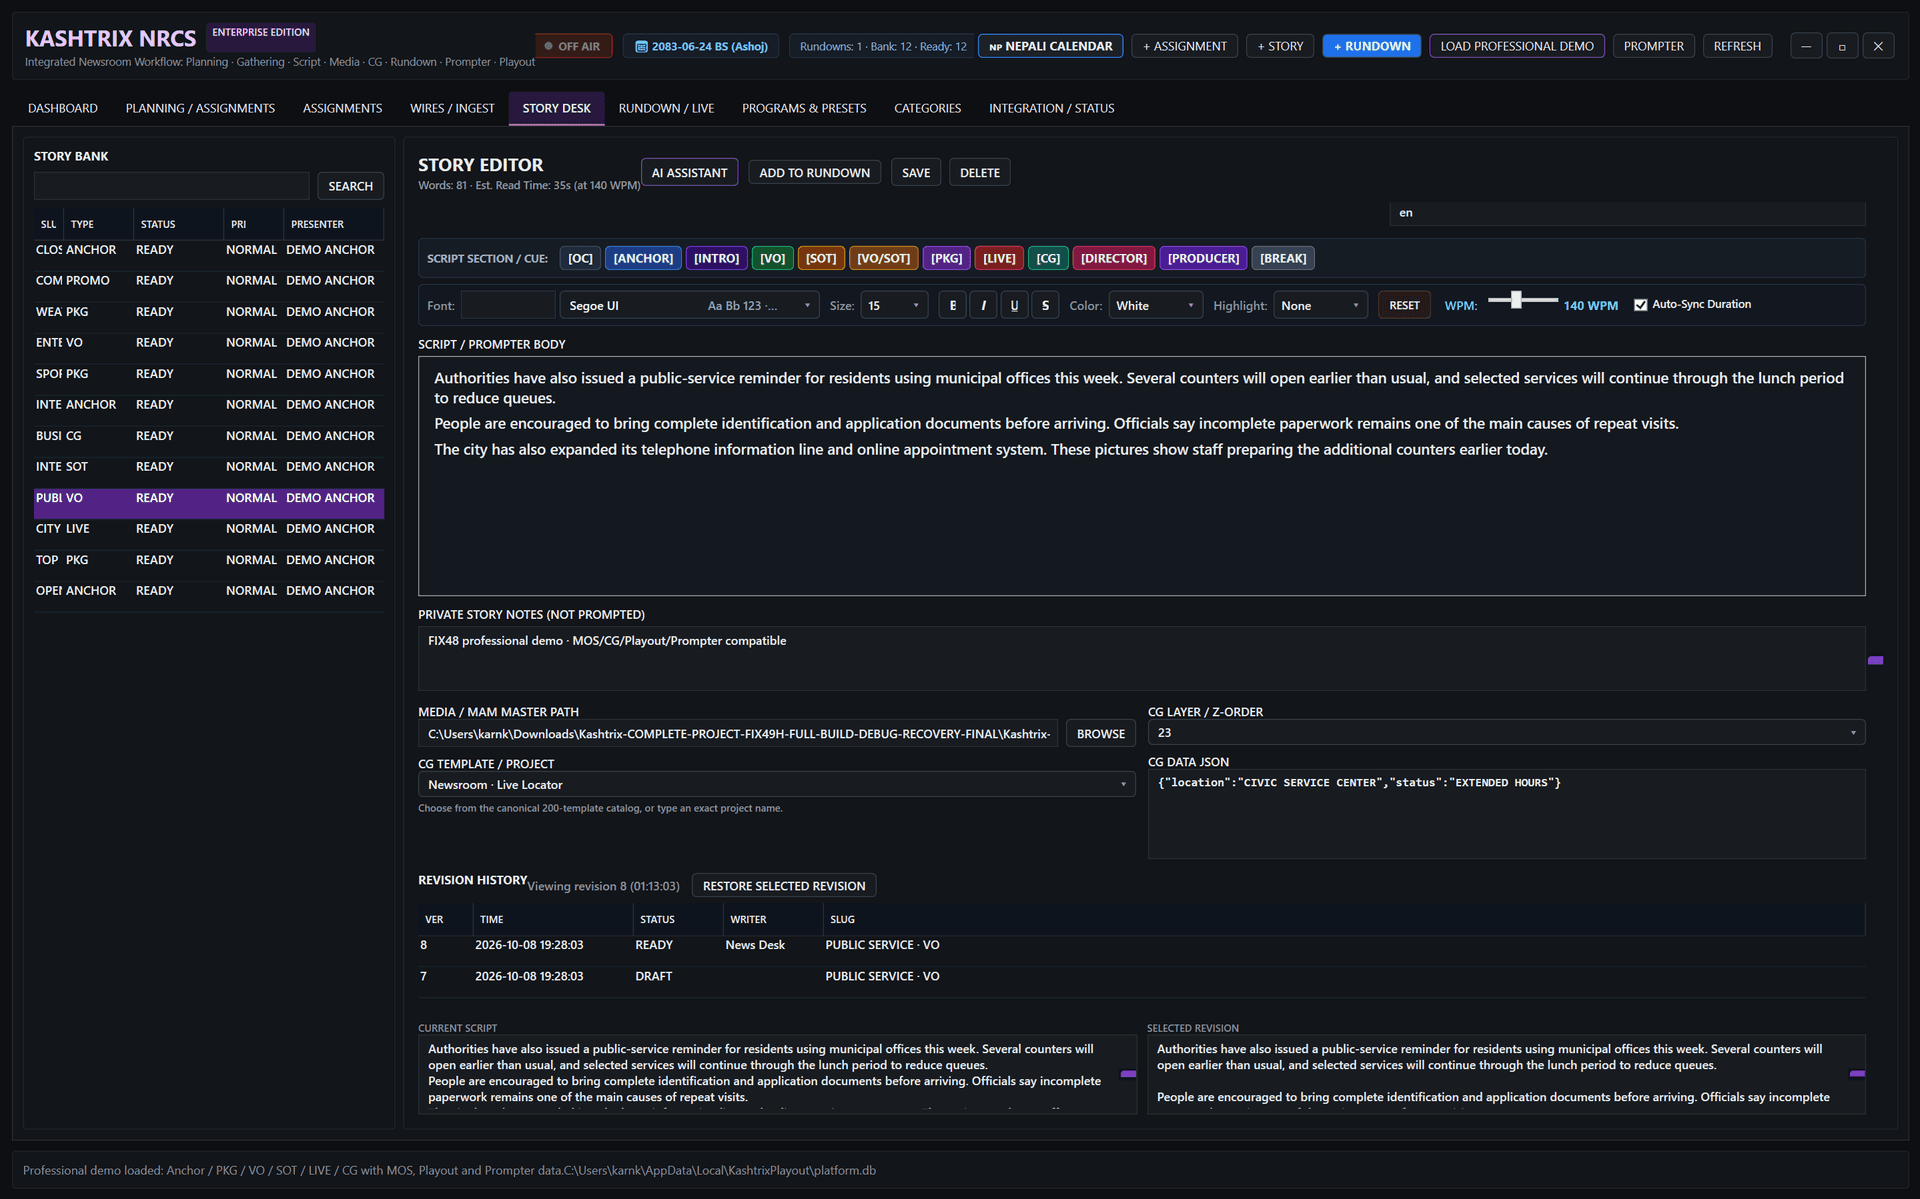Insert the [PKG] script cue
1920x1199 pixels.
tap(946, 259)
